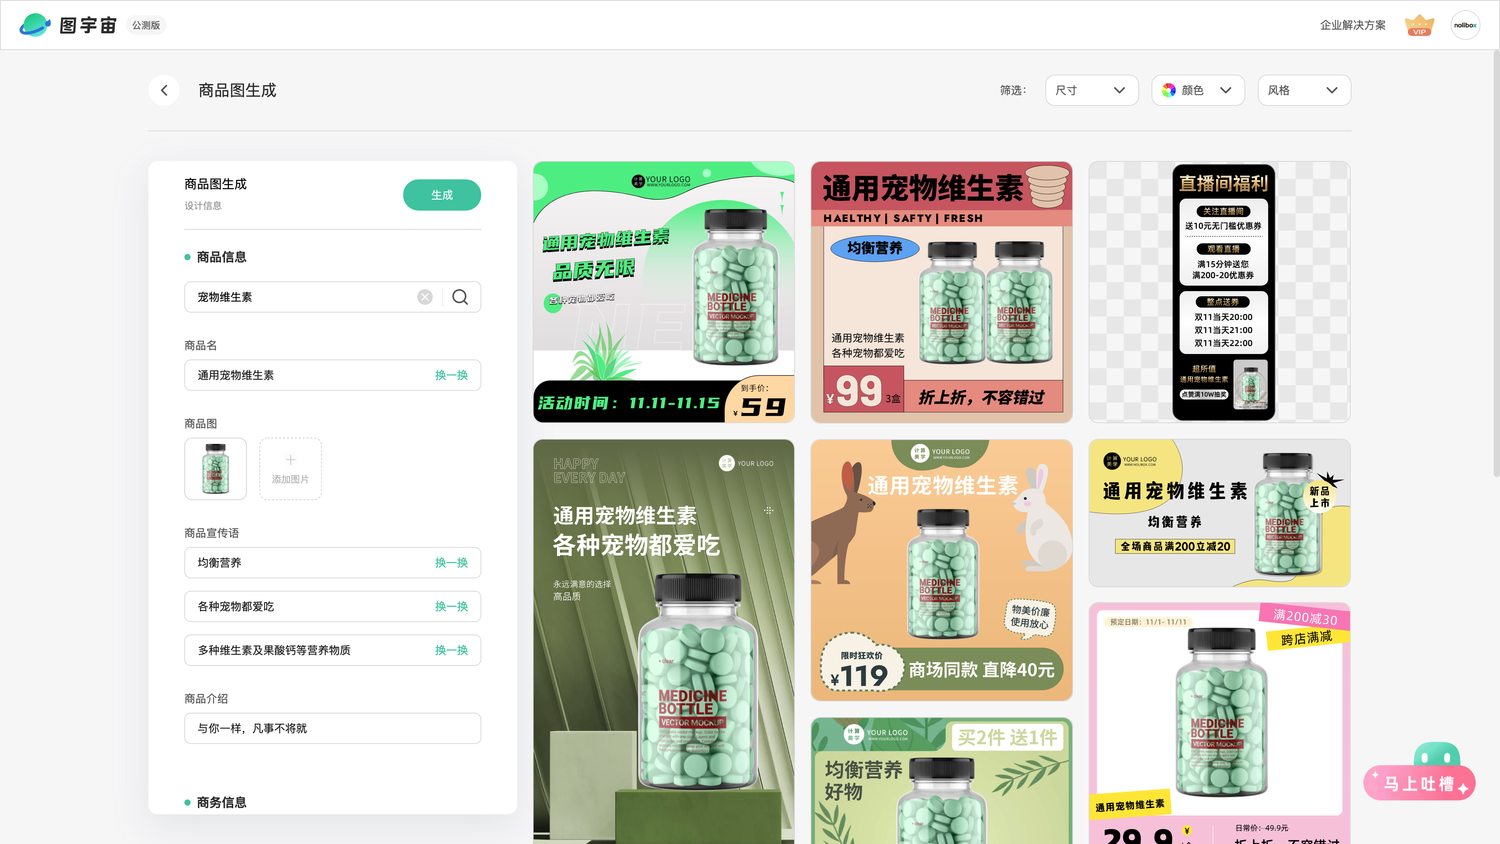The height and width of the screenshot is (844, 1500).
Task: Open the 尺寸 size filter dropdown
Action: pos(1092,90)
